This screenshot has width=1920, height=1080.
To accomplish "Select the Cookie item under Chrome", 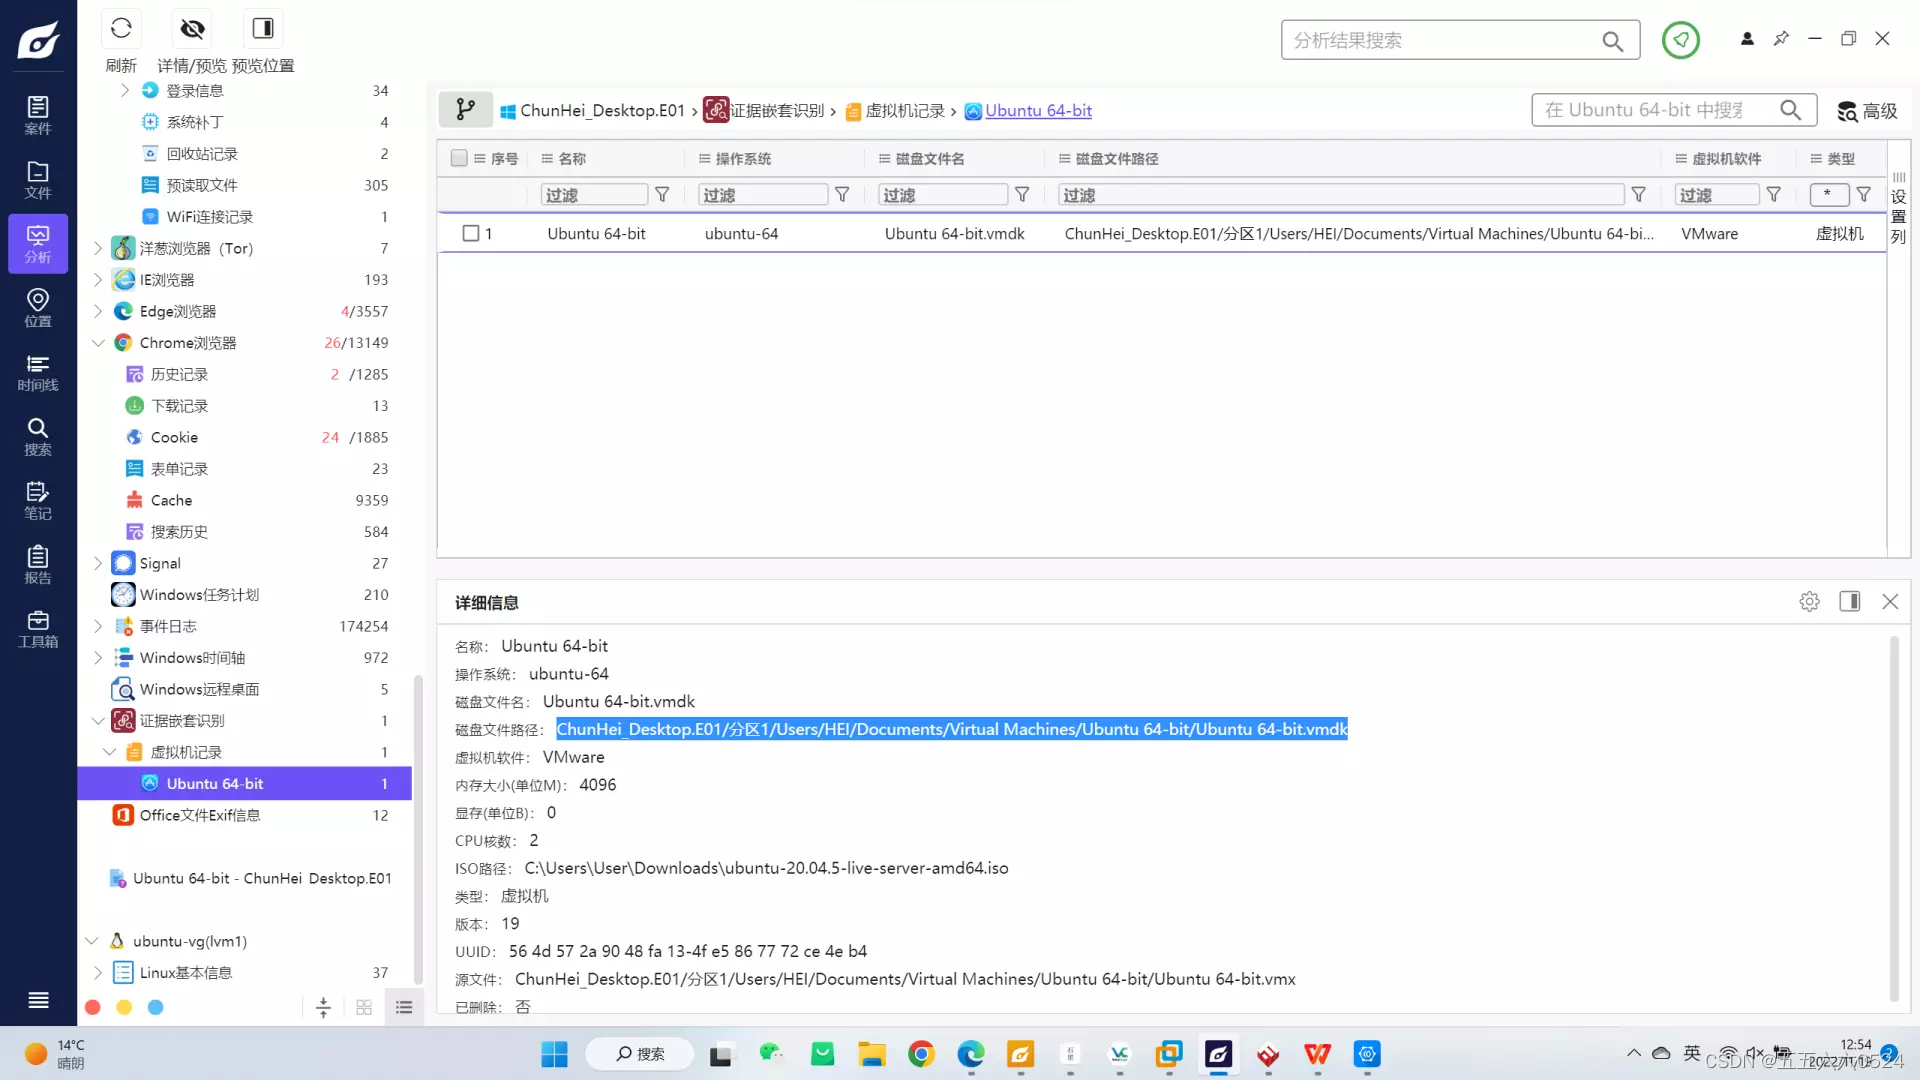I will point(174,437).
